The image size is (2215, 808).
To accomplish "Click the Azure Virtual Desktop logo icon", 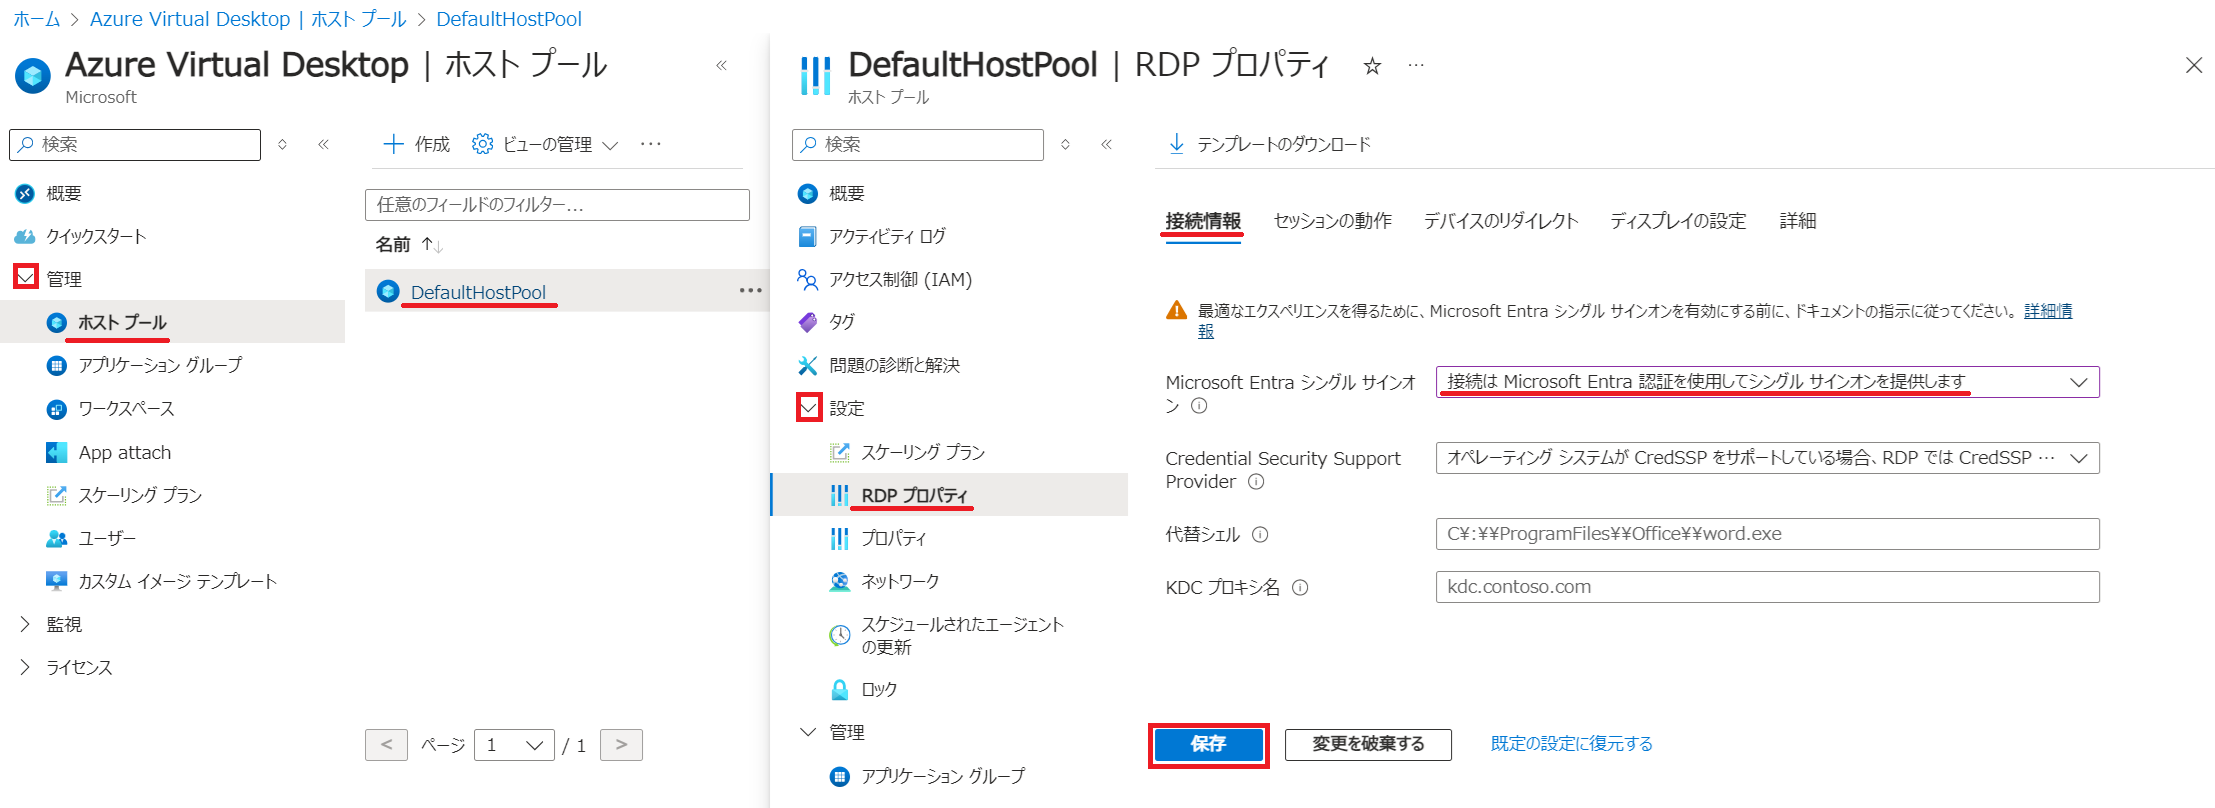I will coord(33,75).
